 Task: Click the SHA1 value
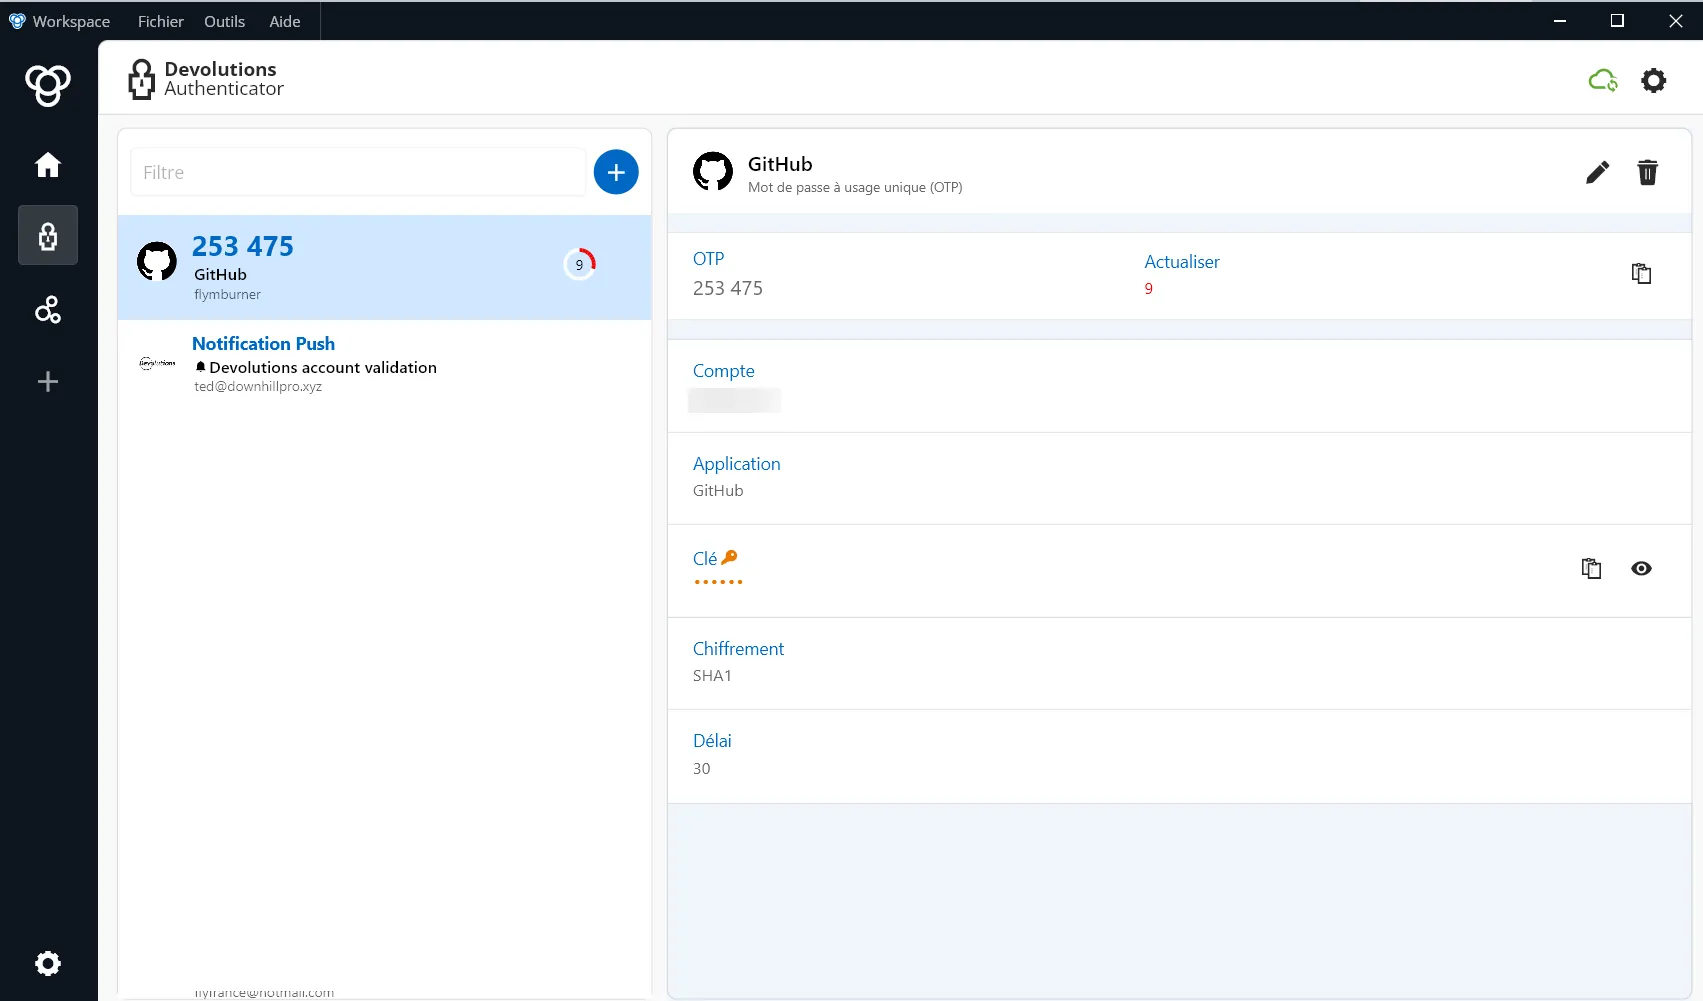[712, 676]
